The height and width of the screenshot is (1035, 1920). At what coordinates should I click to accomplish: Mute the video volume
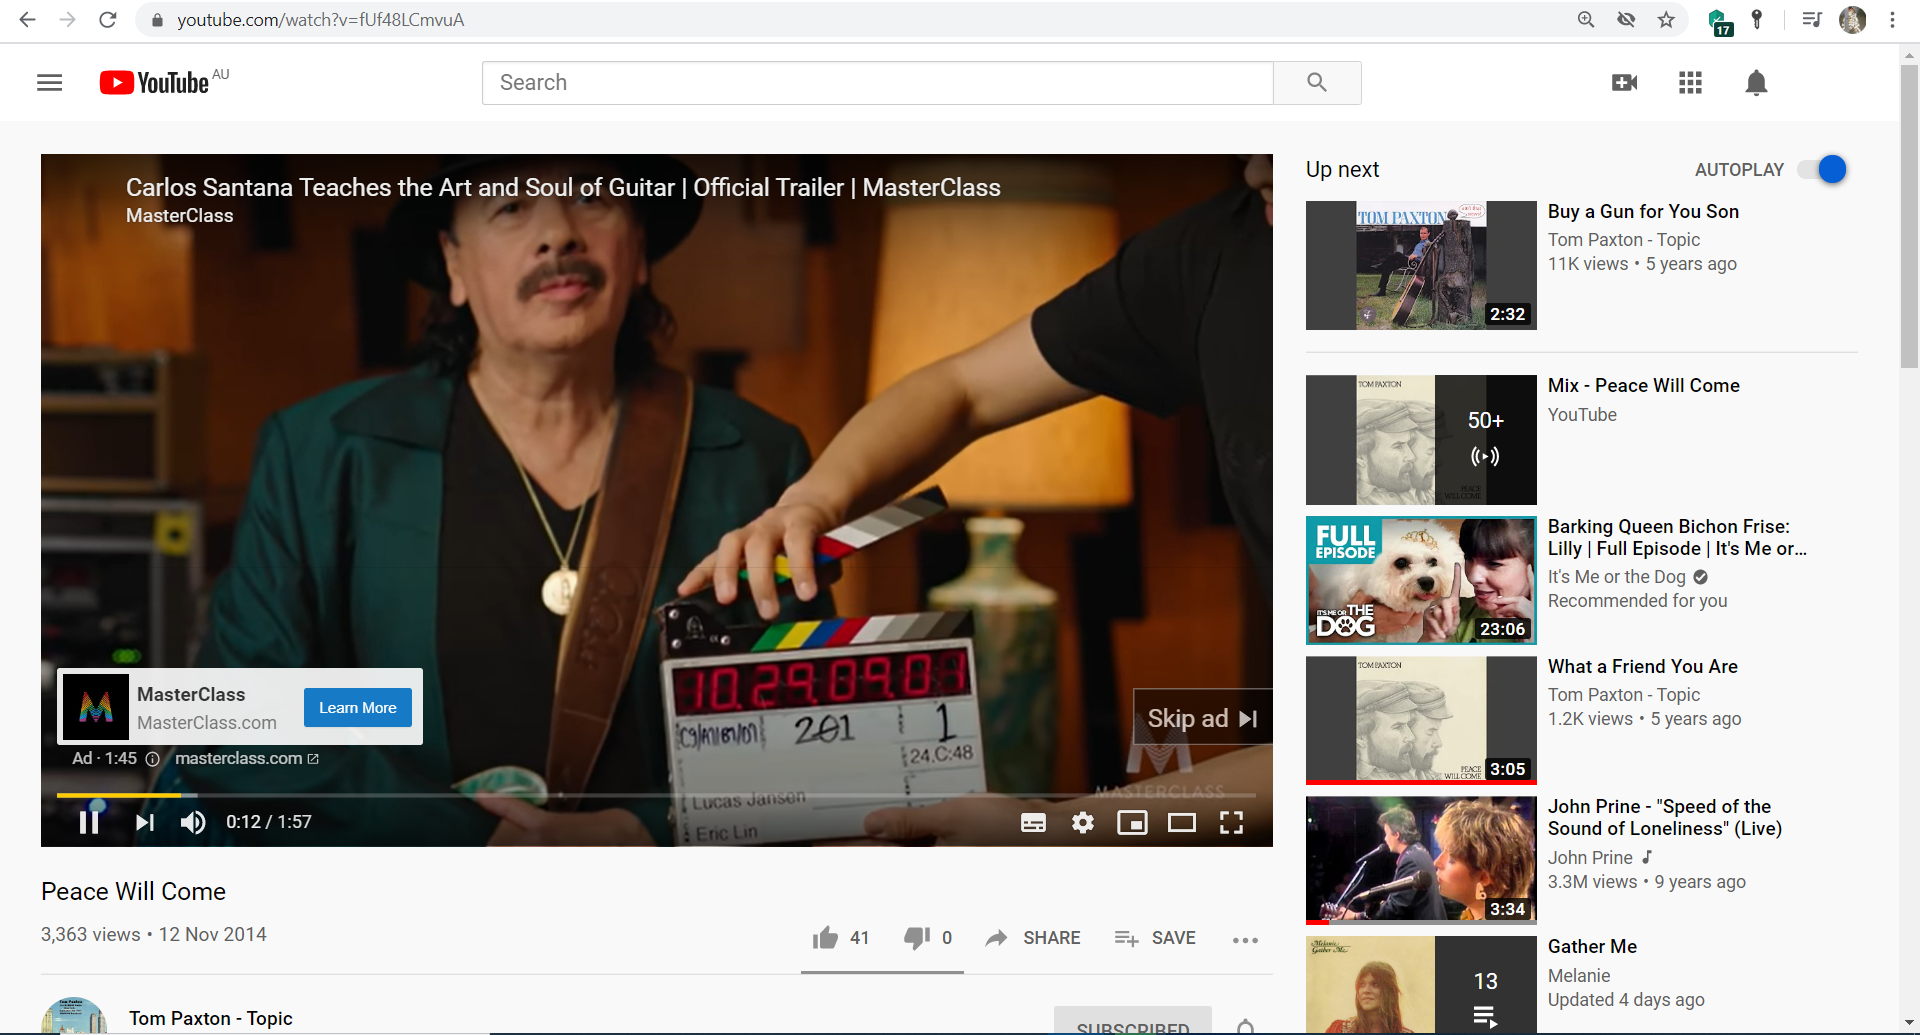[193, 822]
